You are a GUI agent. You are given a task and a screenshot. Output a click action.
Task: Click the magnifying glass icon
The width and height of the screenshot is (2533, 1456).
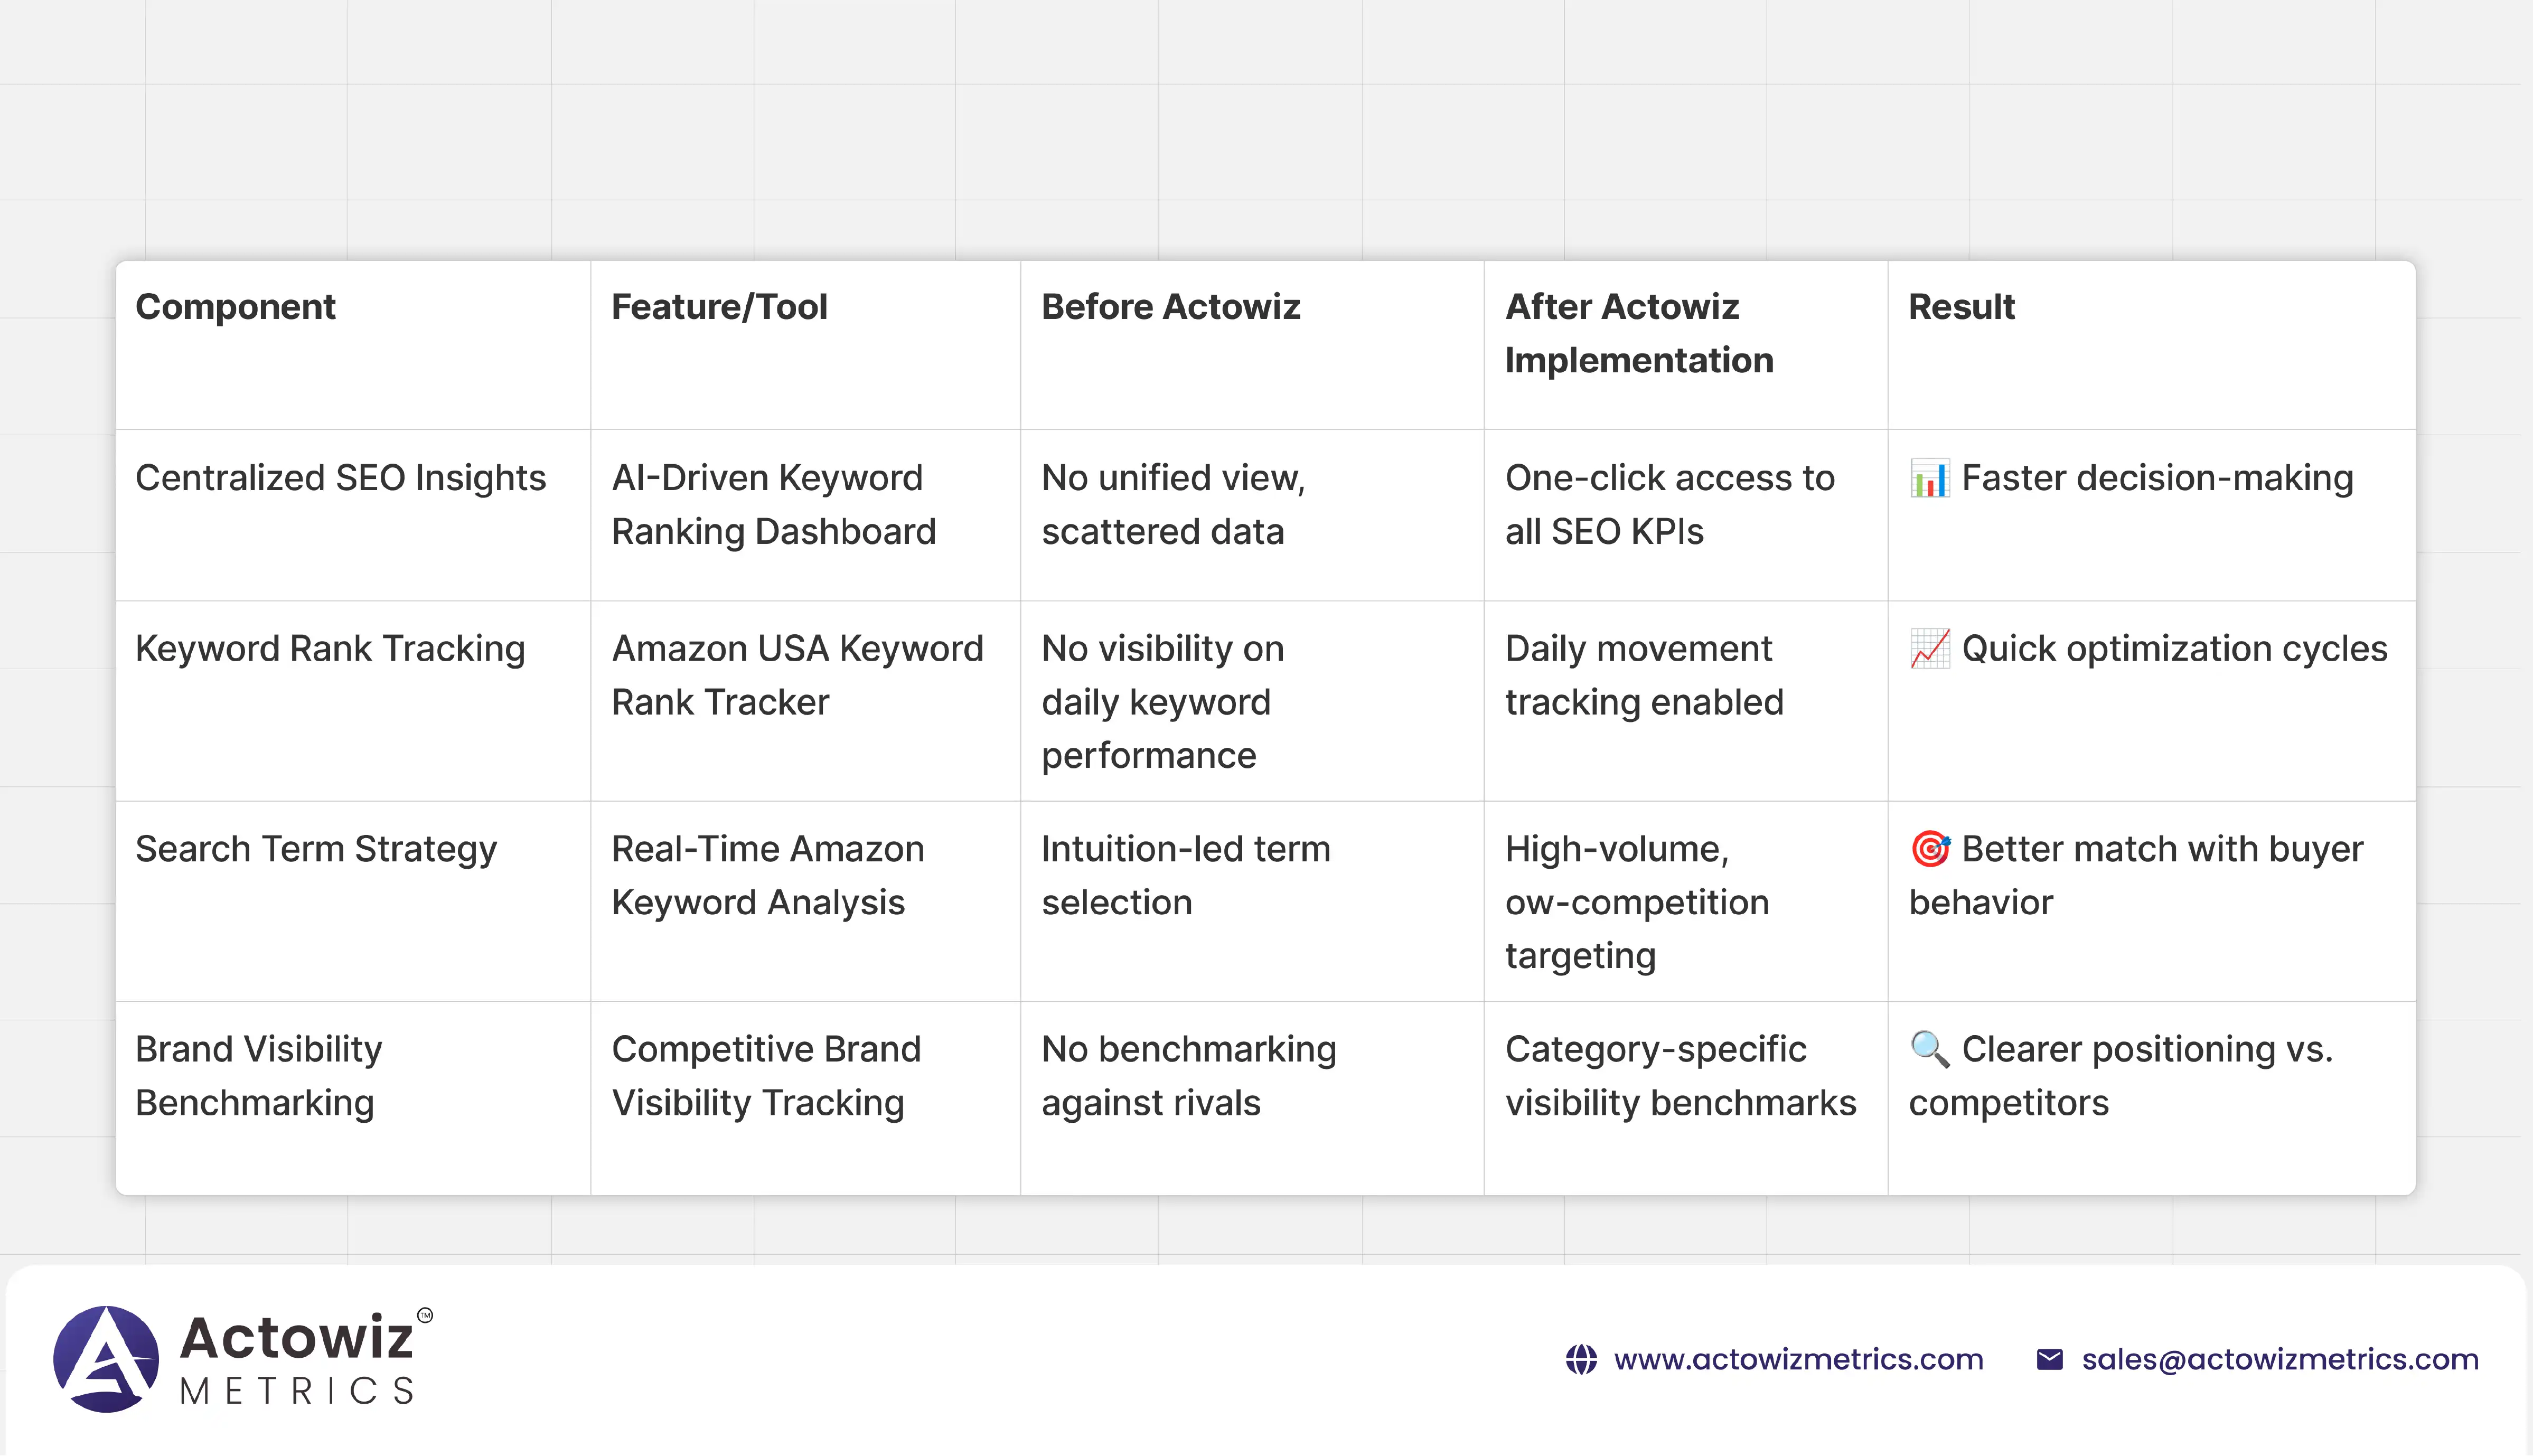pyautogui.click(x=1929, y=1049)
